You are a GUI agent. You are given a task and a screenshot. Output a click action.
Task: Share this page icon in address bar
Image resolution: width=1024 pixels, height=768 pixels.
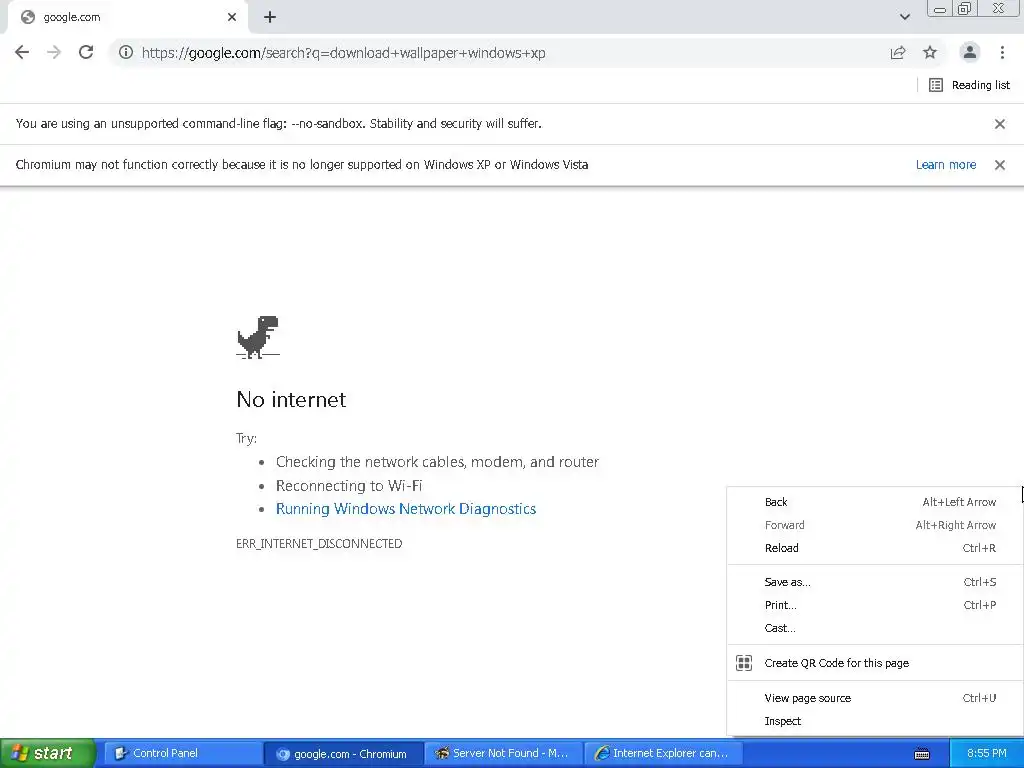(x=898, y=52)
